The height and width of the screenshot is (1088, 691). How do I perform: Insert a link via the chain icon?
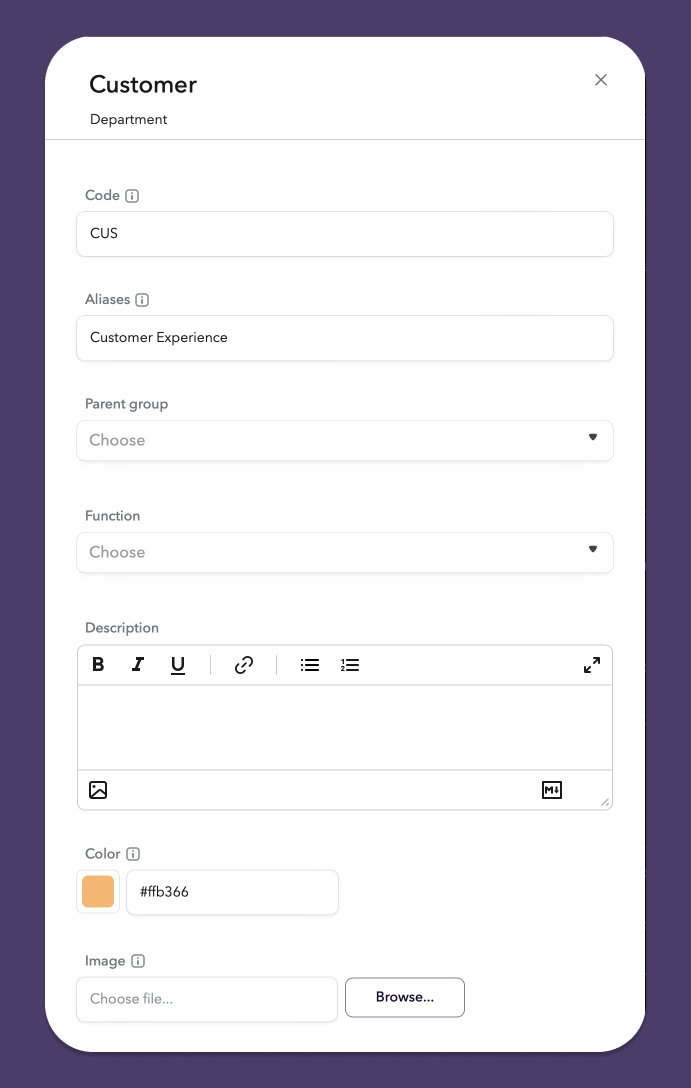tap(244, 665)
